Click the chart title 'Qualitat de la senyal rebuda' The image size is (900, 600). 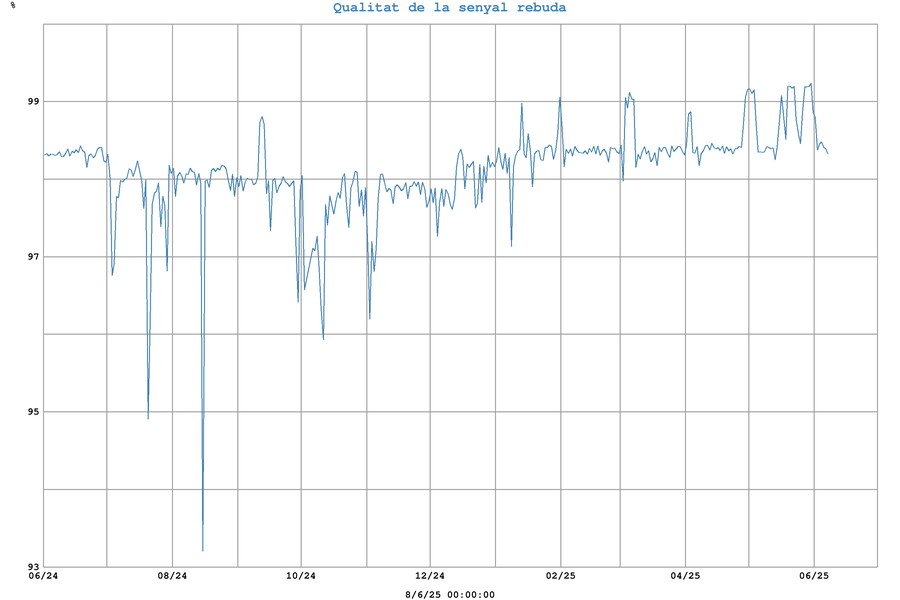coord(449,7)
